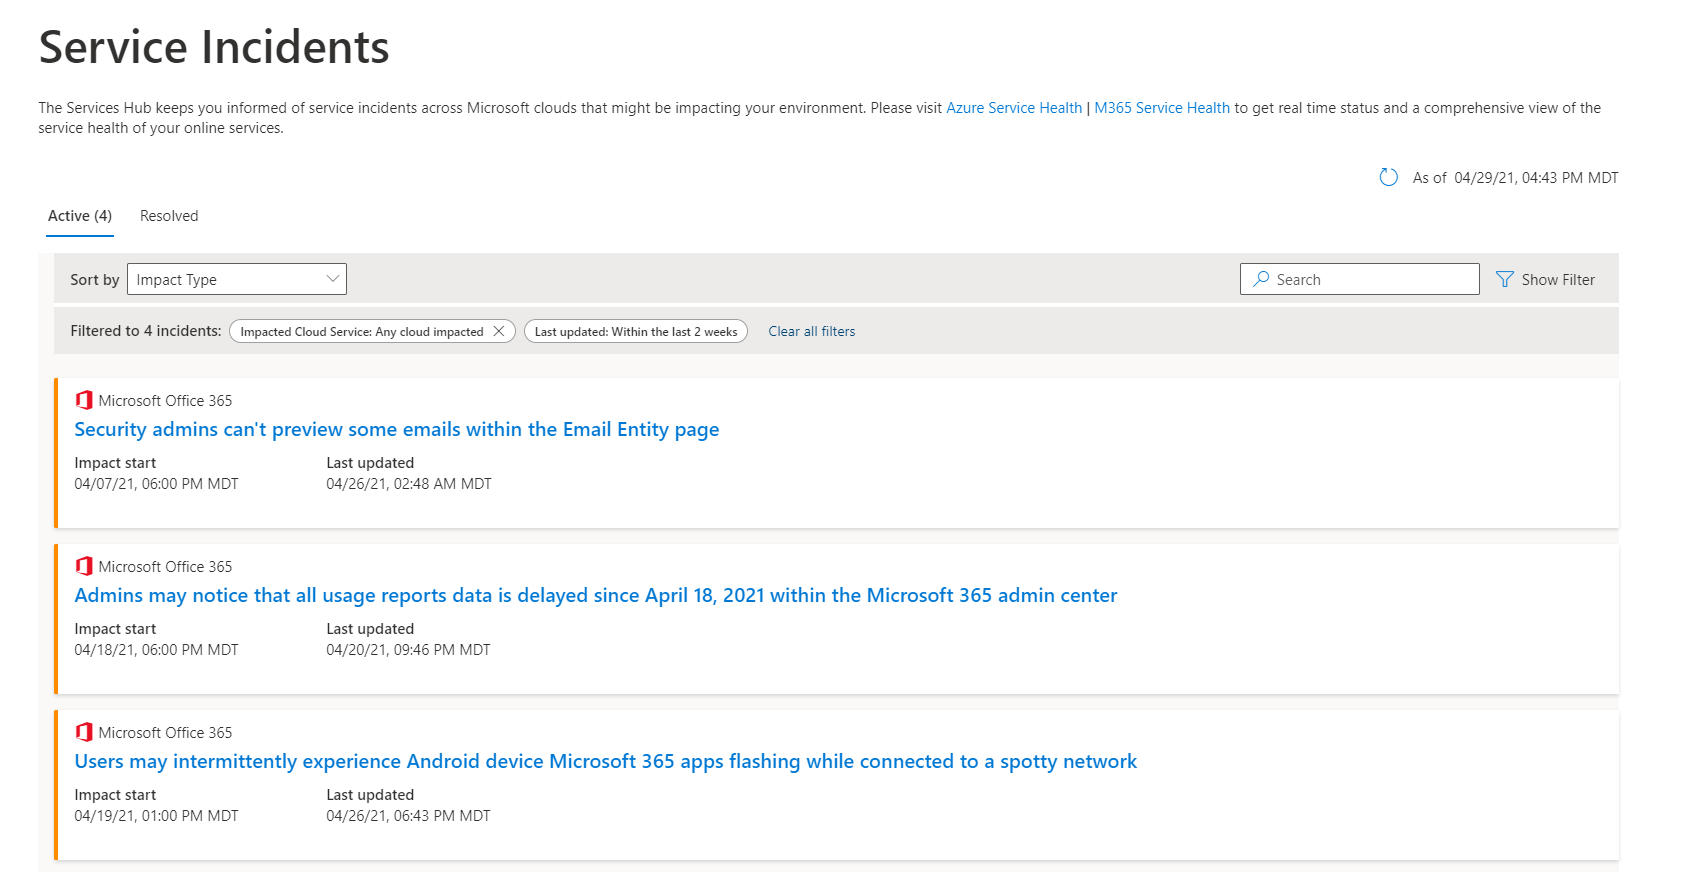Select the Last updated within 2 weeks chip

636,331
